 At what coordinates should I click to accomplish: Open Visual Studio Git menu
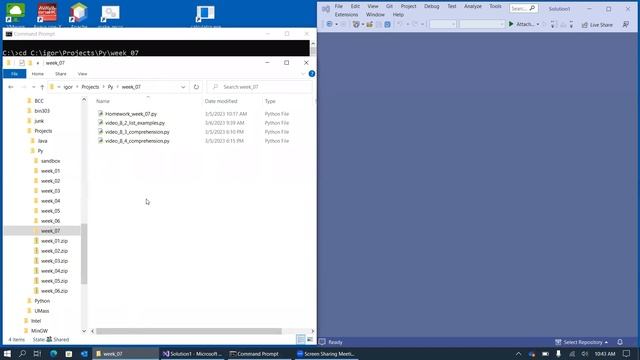tap(389, 7)
